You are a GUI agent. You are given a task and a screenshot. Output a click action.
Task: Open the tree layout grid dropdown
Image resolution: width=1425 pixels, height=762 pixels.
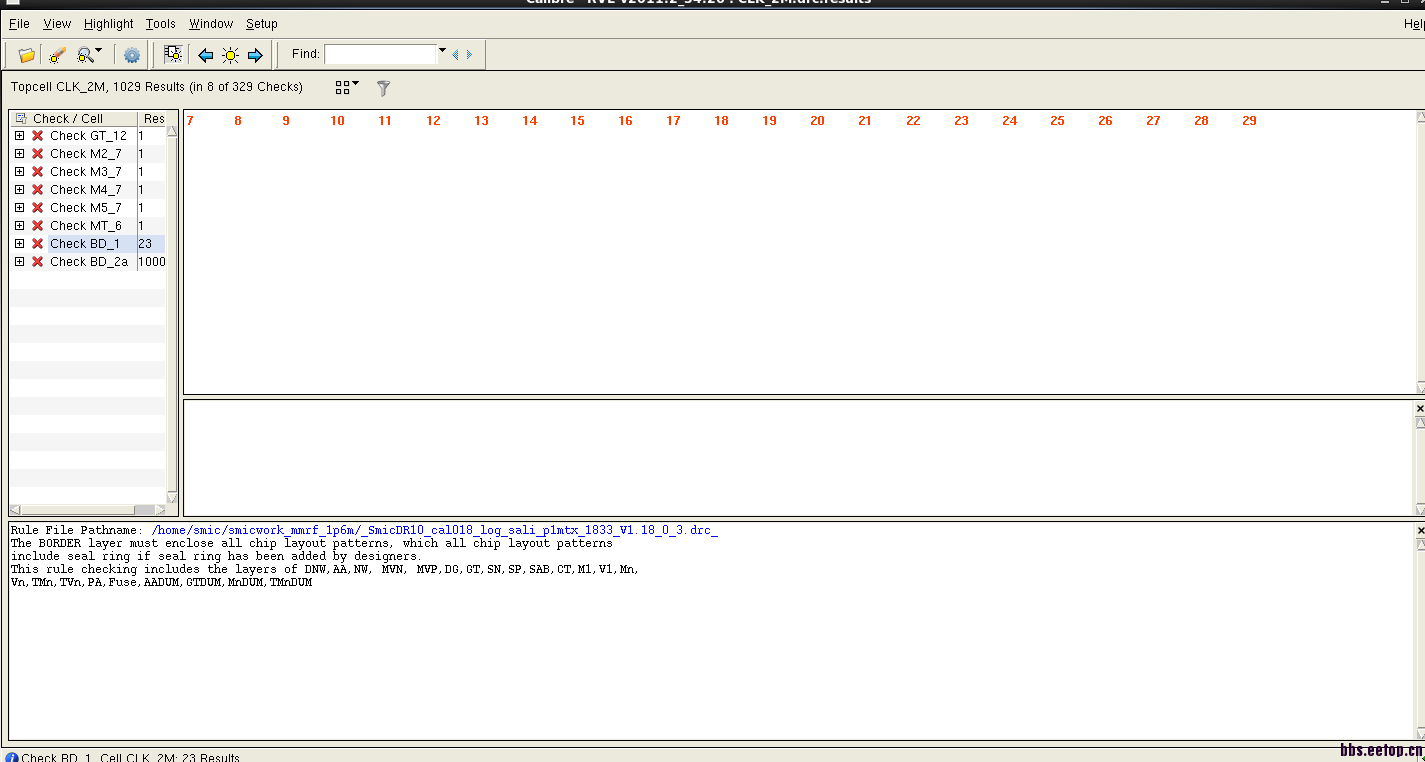click(347, 88)
